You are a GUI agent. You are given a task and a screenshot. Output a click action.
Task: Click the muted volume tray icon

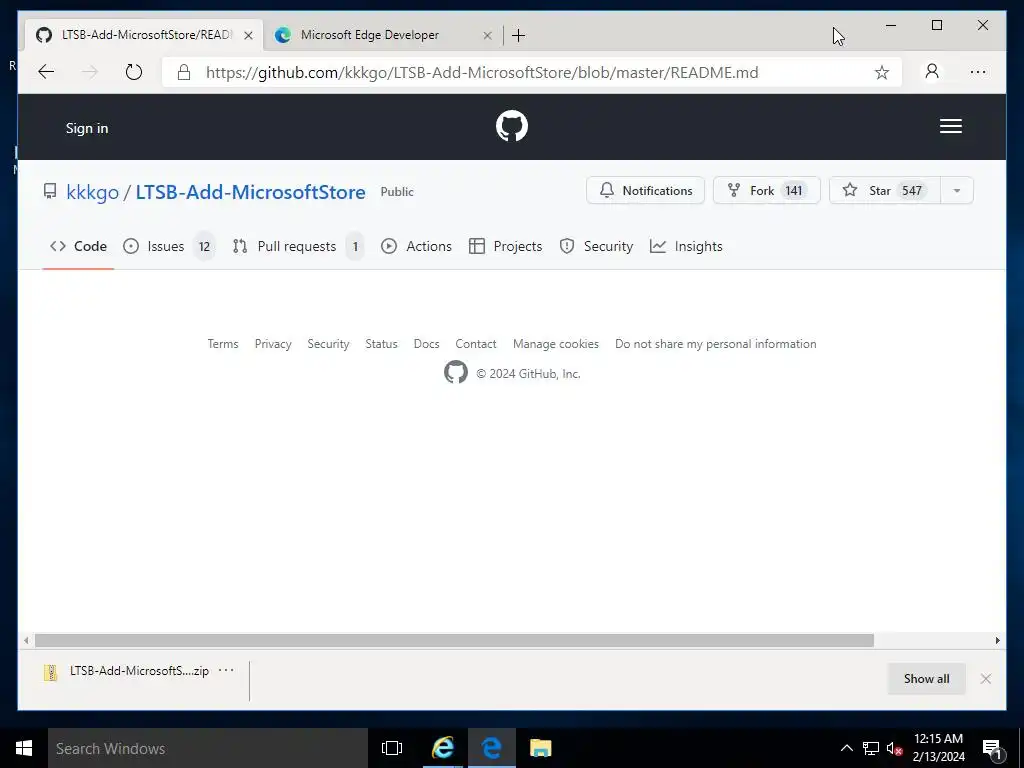(895, 748)
